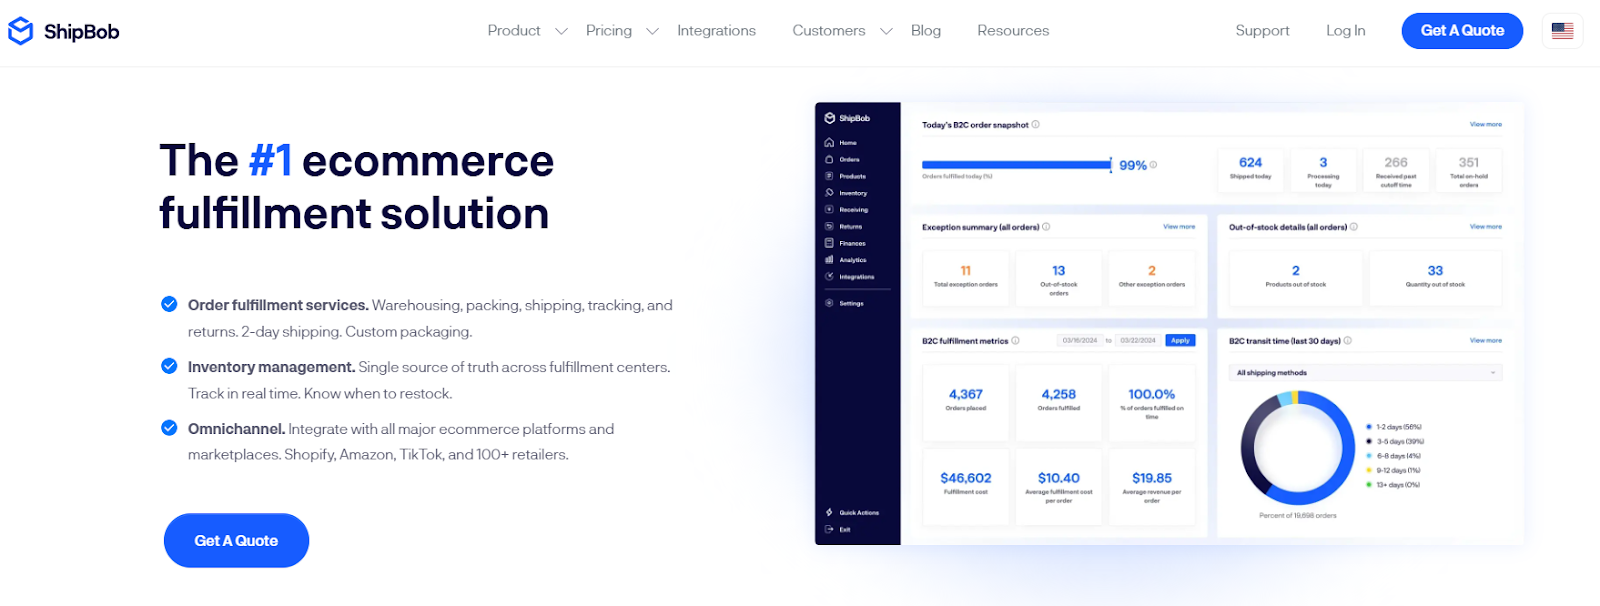Click the orders fulfilled progress bar
Image resolution: width=1600 pixels, height=606 pixels.
click(x=1015, y=165)
